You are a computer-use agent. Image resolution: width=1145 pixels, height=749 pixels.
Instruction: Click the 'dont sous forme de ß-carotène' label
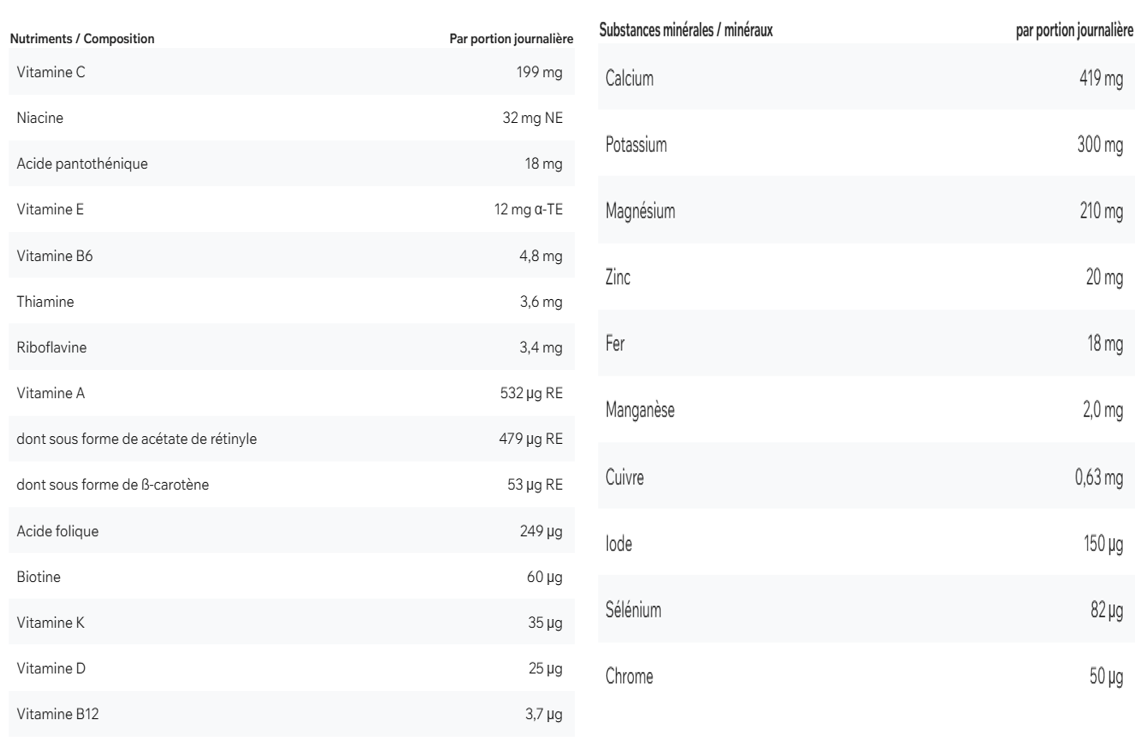click(112, 486)
